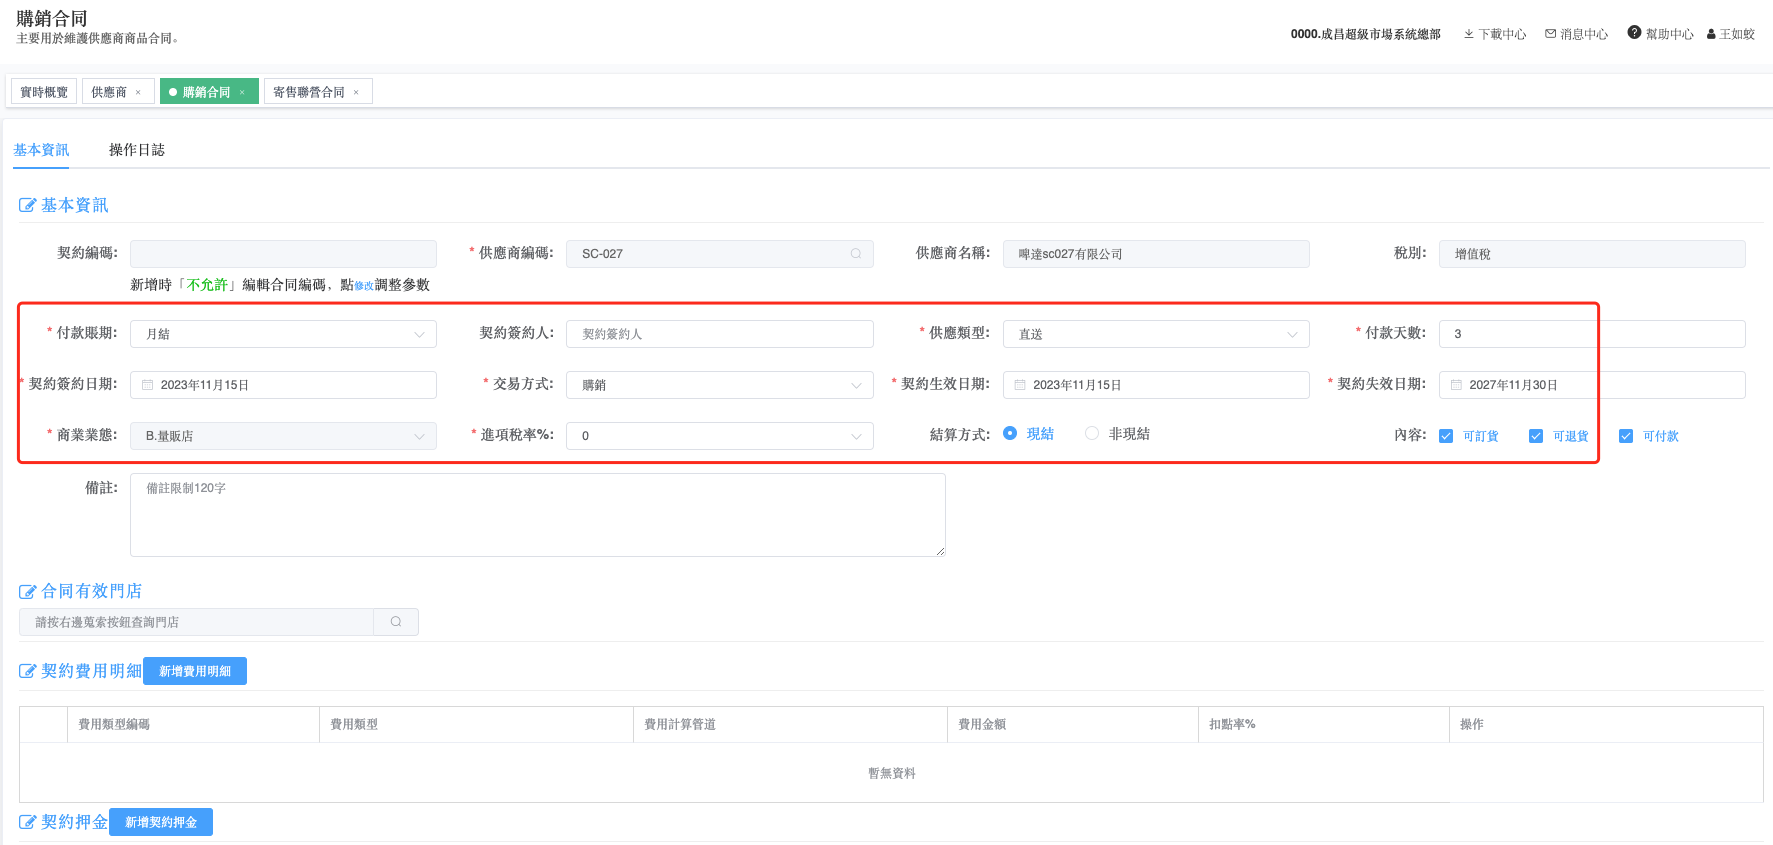Select the 非現結 settlement option
Image resolution: width=1773 pixels, height=845 pixels.
[x=1092, y=433]
